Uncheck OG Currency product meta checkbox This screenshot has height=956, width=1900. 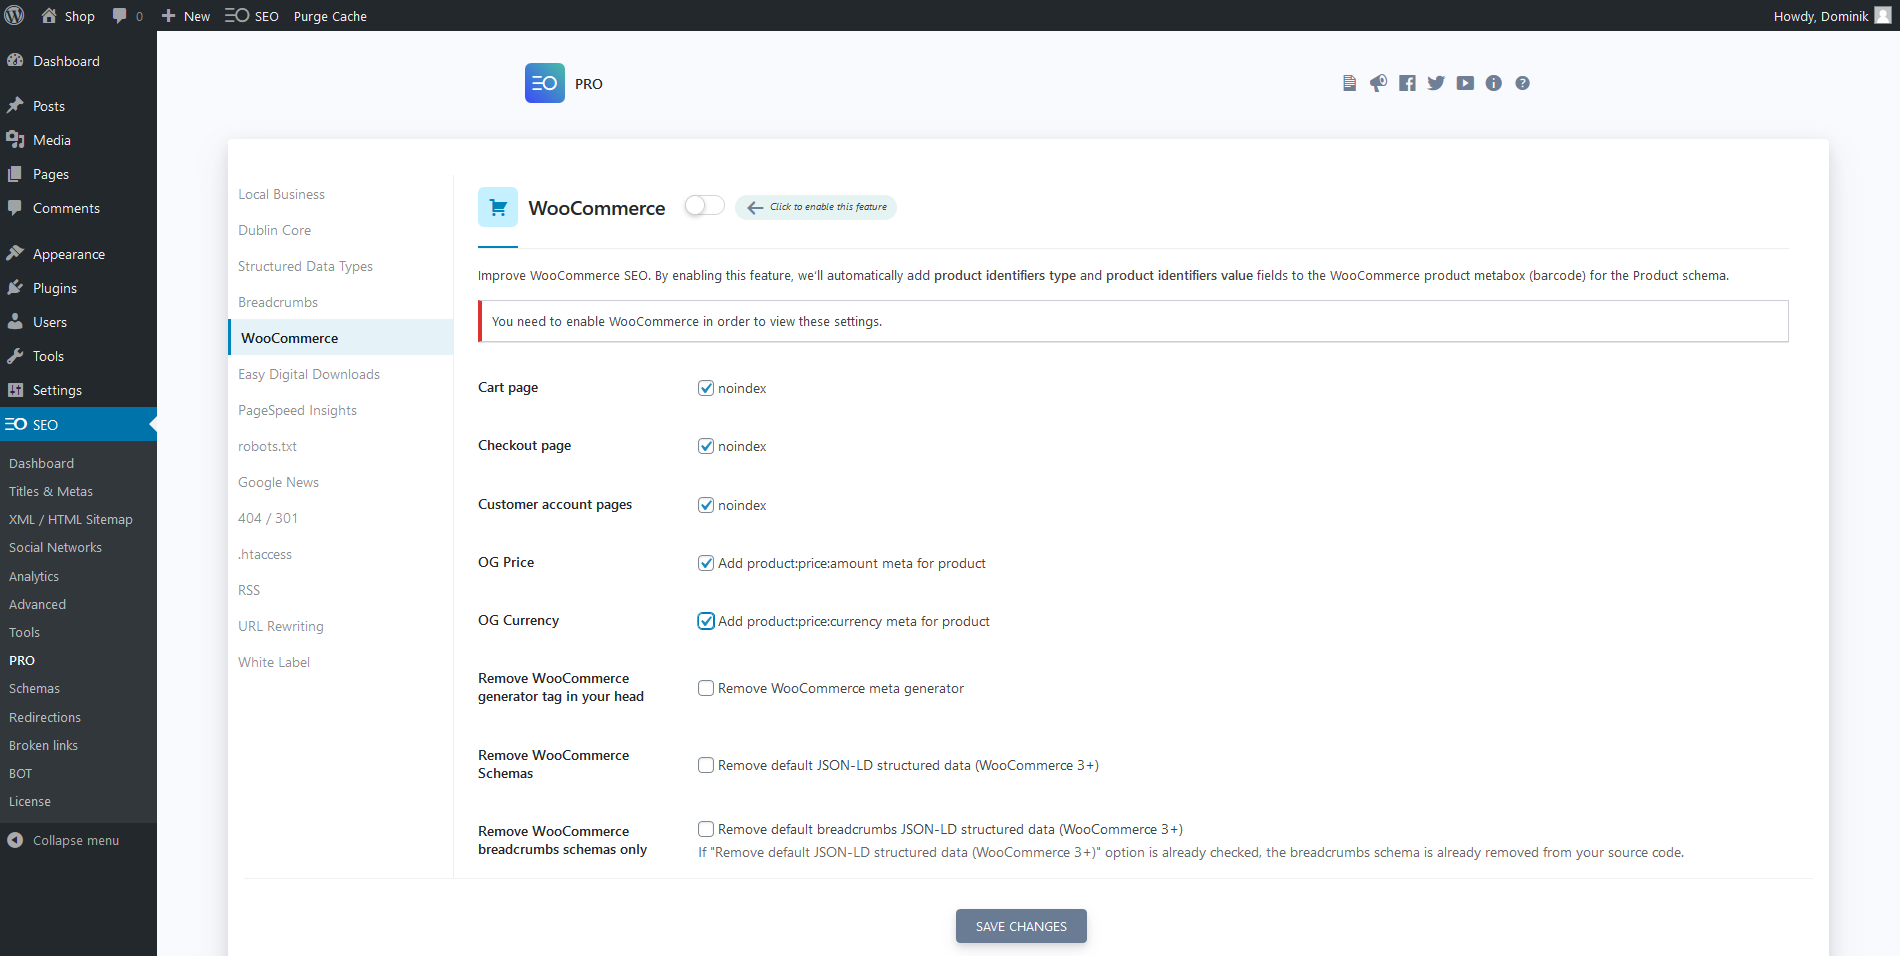click(706, 621)
